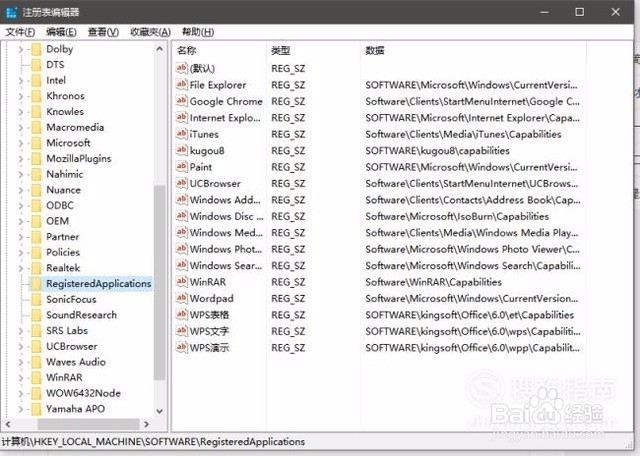Expand the Macromedia key arrow
The width and height of the screenshot is (640, 456).
21,127
